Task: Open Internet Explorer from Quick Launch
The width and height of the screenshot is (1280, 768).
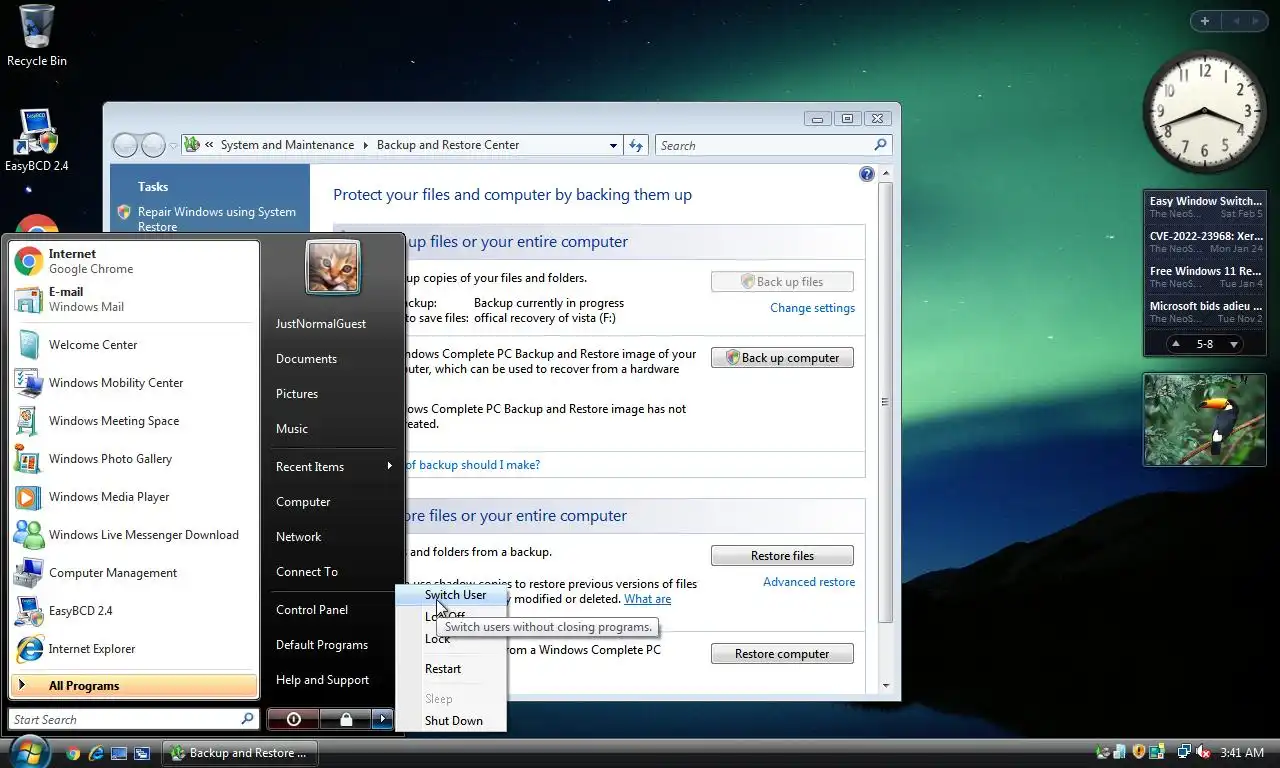Action: point(96,753)
